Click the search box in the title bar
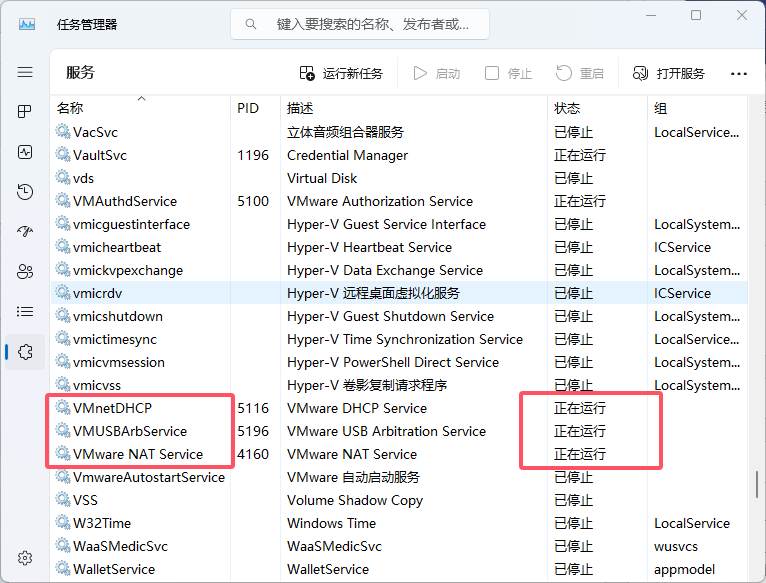 tap(360, 24)
